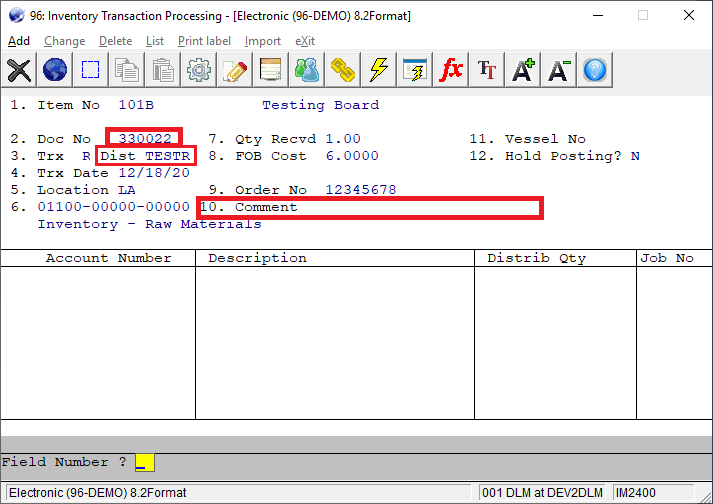Open the eXit menu
The width and height of the screenshot is (713, 504).
click(305, 41)
